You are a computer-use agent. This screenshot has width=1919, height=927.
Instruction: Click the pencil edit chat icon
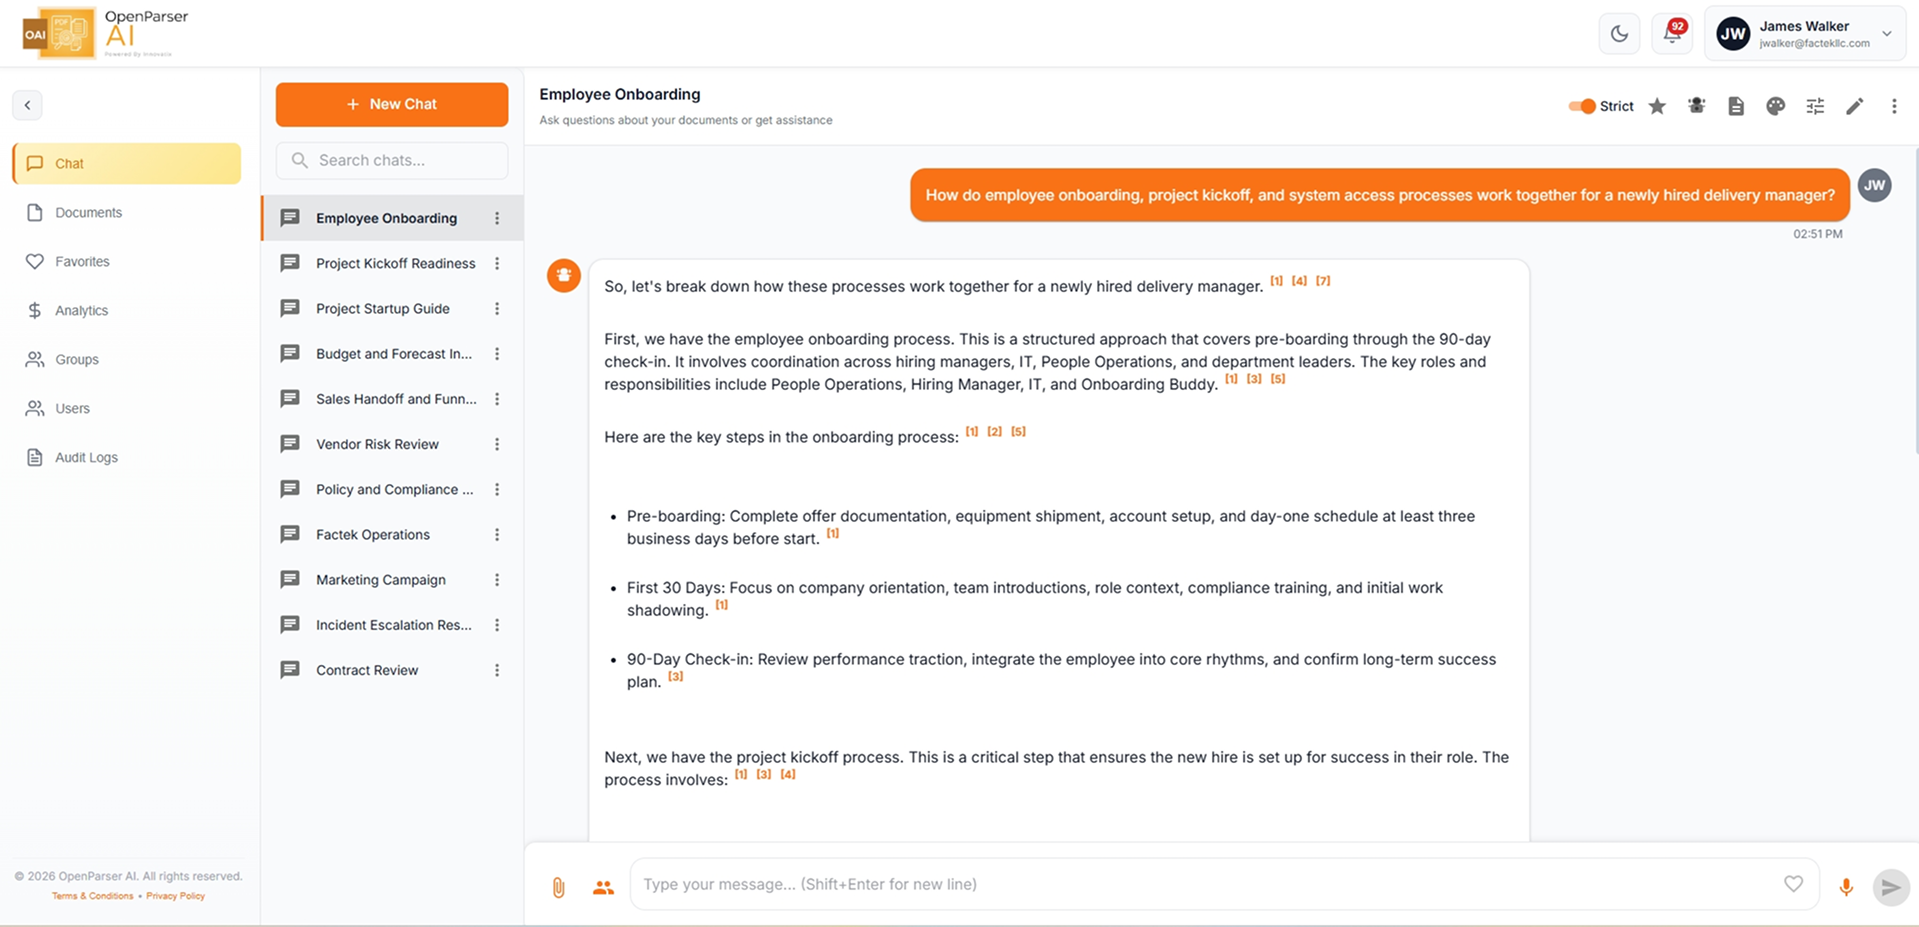coord(1854,106)
